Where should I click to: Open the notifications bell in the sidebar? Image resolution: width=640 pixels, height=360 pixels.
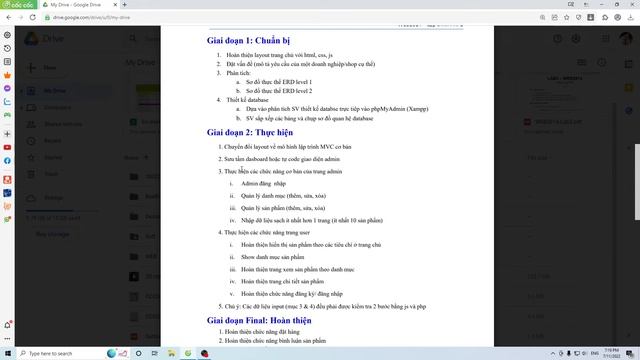tap(7, 325)
